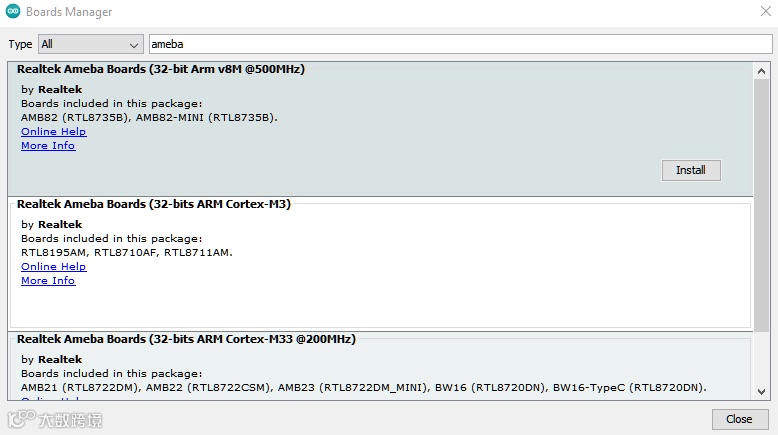778x435 pixels.
Task: Close the Boards Manager with the Close button
Action: click(x=739, y=419)
